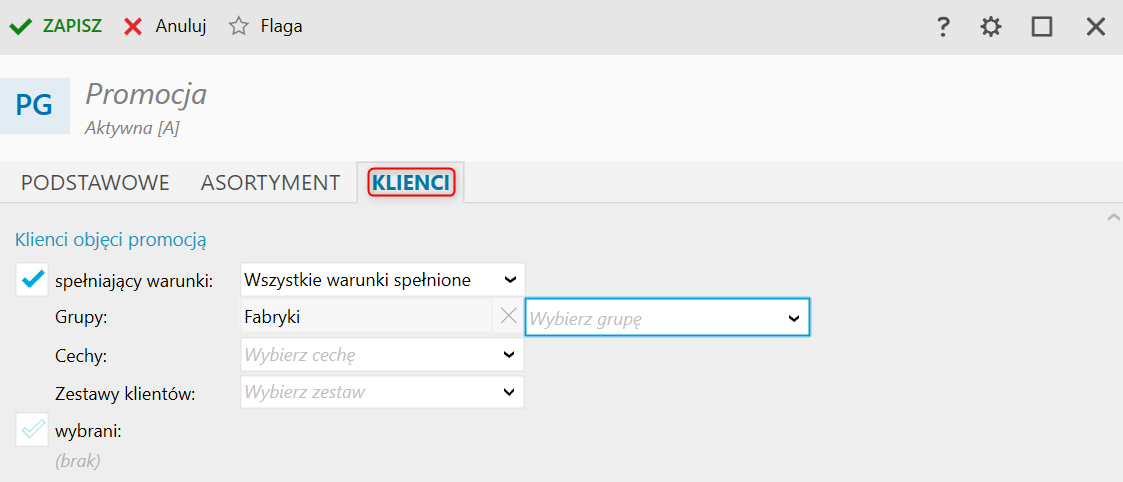Click the red Anuluj X icon
The image size is (1123, 482).
point(133,27)
